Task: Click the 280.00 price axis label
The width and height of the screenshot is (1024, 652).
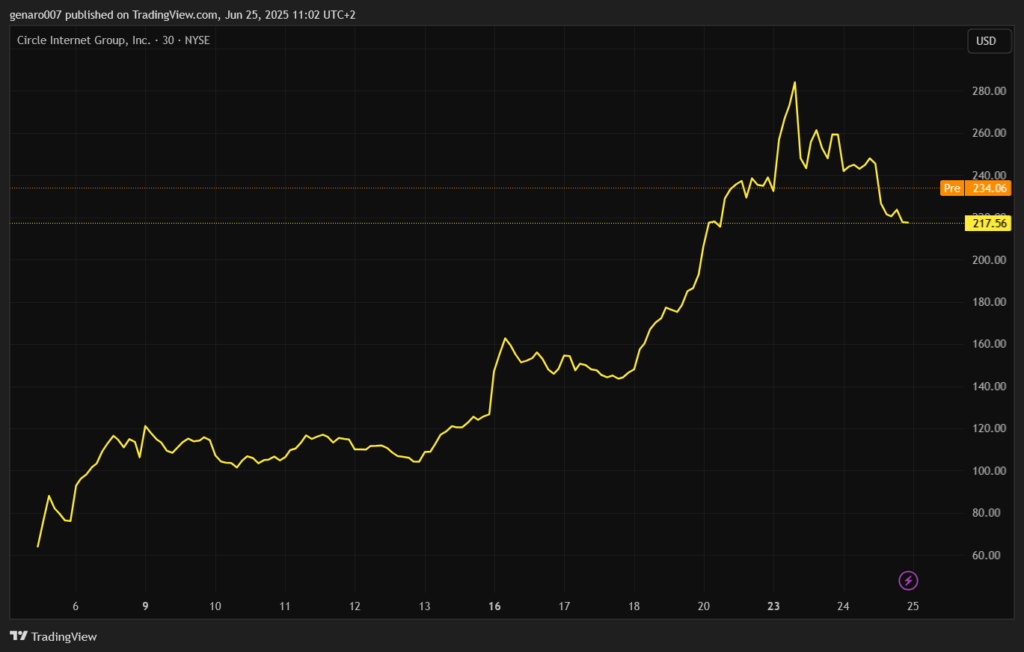Action: click(x=988, y=92)
